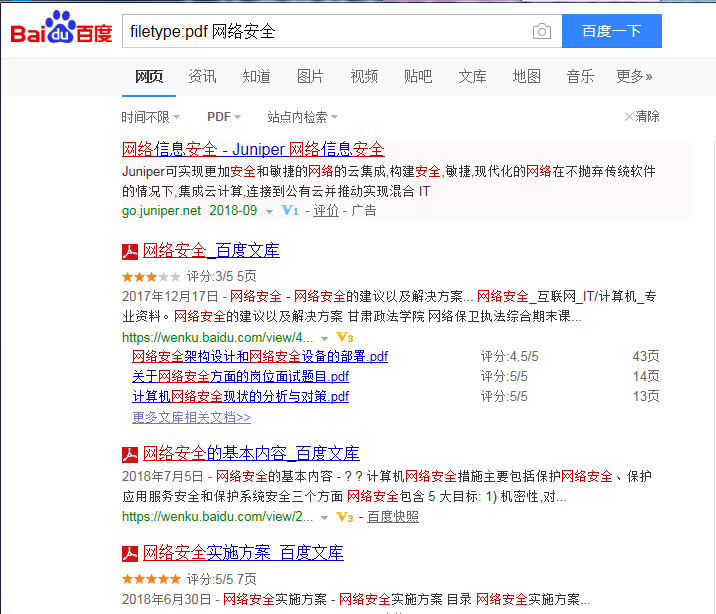Screen dimensions: 716x614
Task: Click the 14页 page count
Action: [x=646, y=377]
